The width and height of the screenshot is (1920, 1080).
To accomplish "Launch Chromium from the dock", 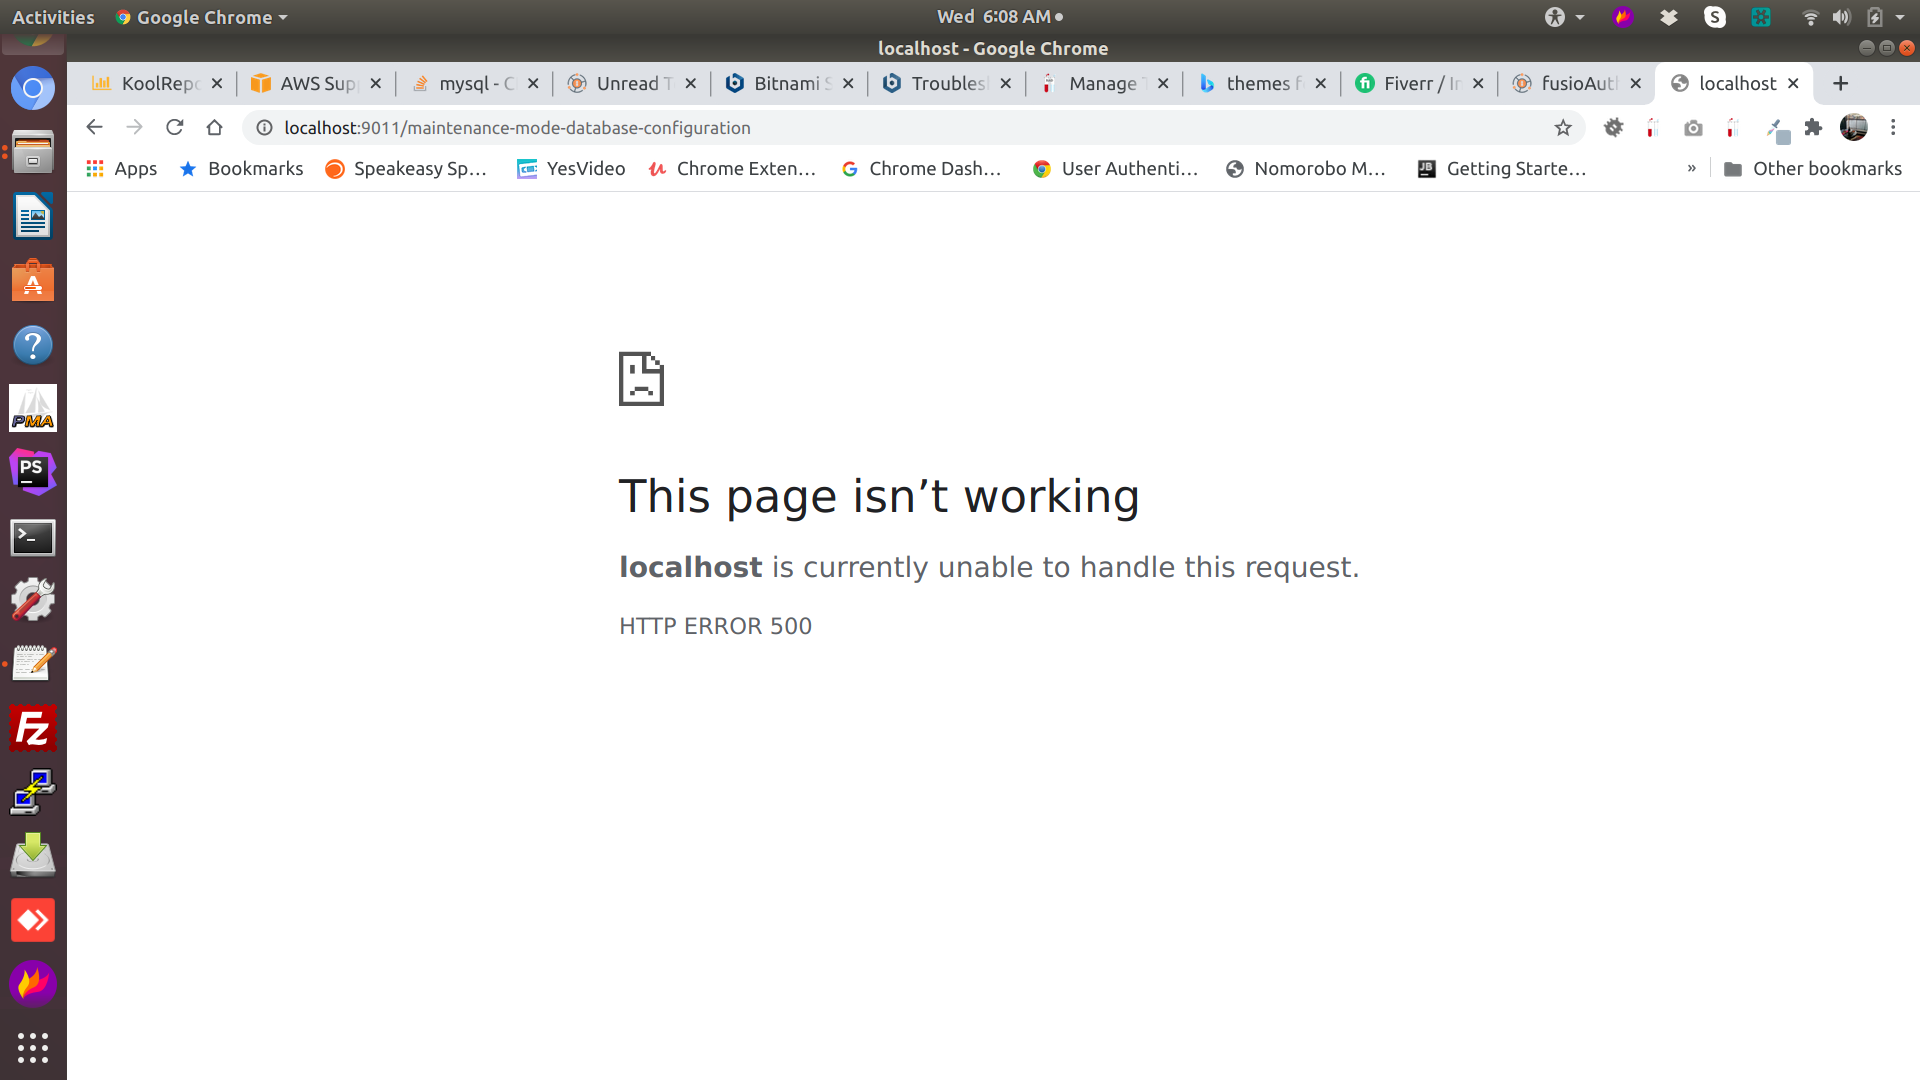I will (33, 89).
